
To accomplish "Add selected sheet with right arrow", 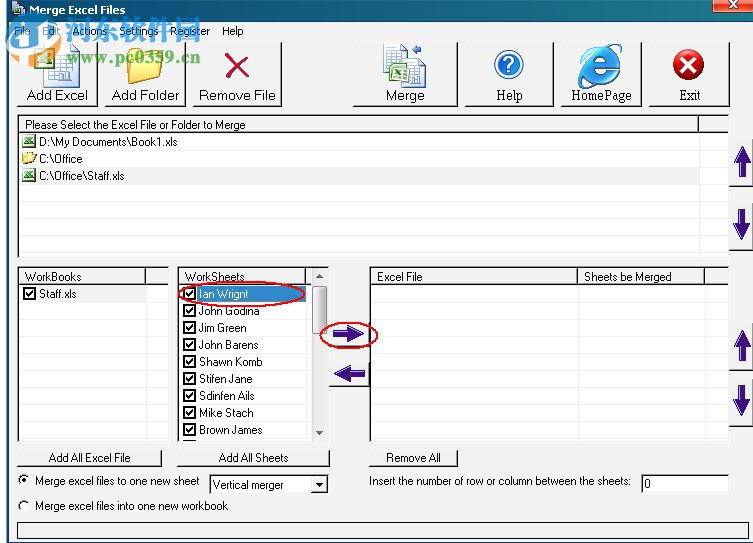I will click(x=349, y=334).
